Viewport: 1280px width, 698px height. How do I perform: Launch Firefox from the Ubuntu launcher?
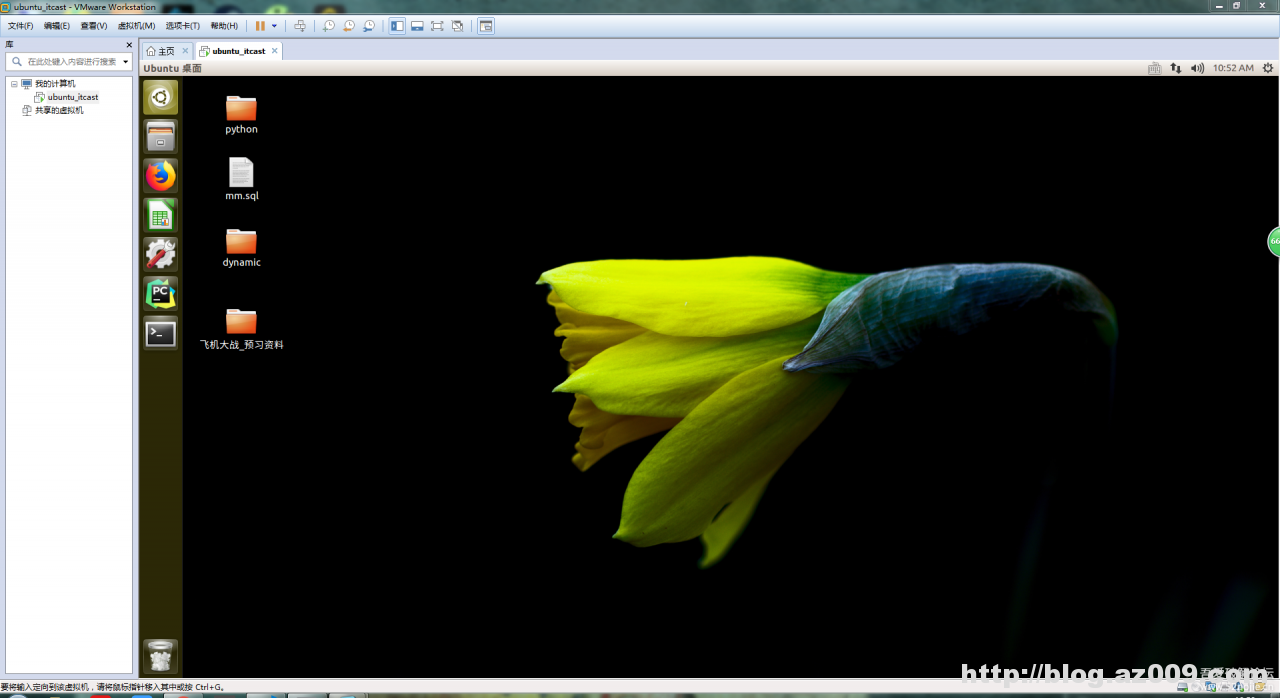[x=160, y=176]
